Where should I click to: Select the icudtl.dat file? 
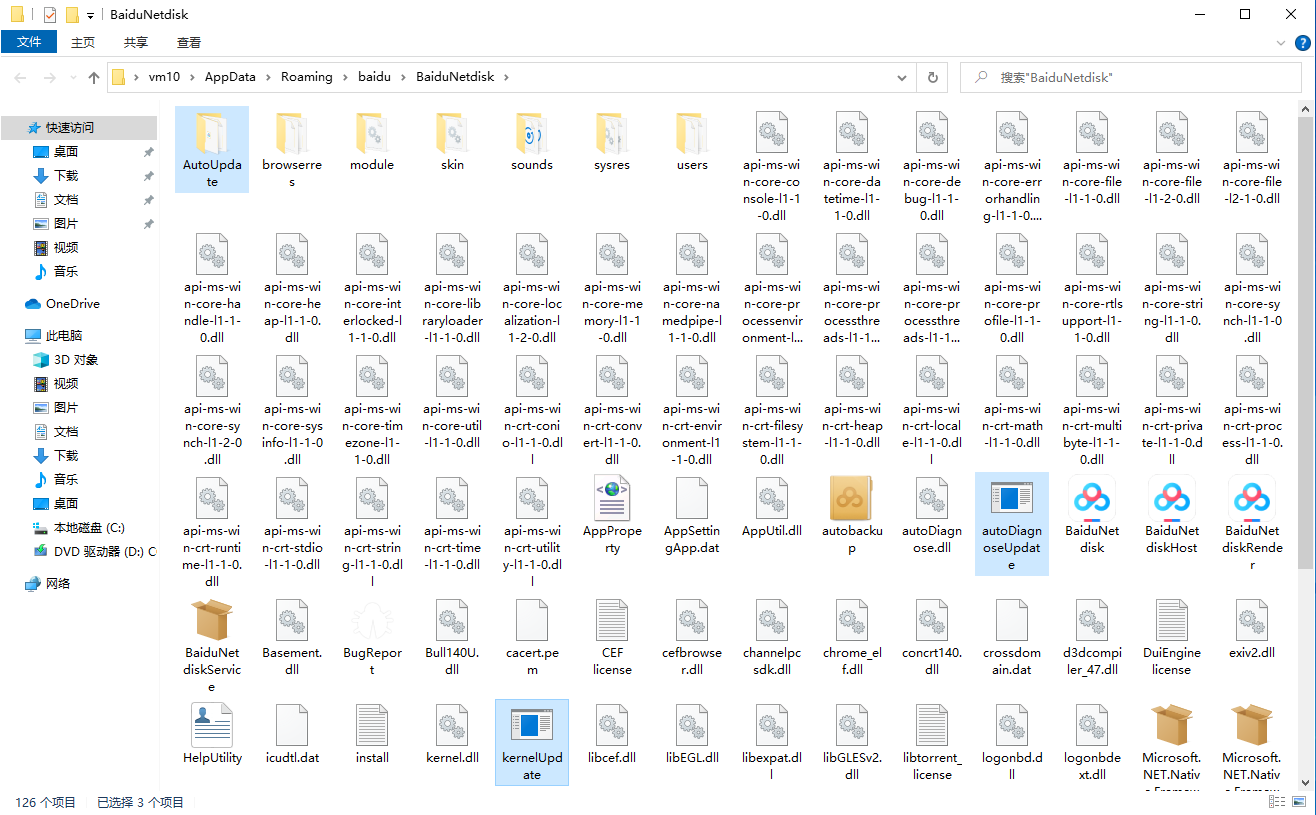tap(292, 733)
